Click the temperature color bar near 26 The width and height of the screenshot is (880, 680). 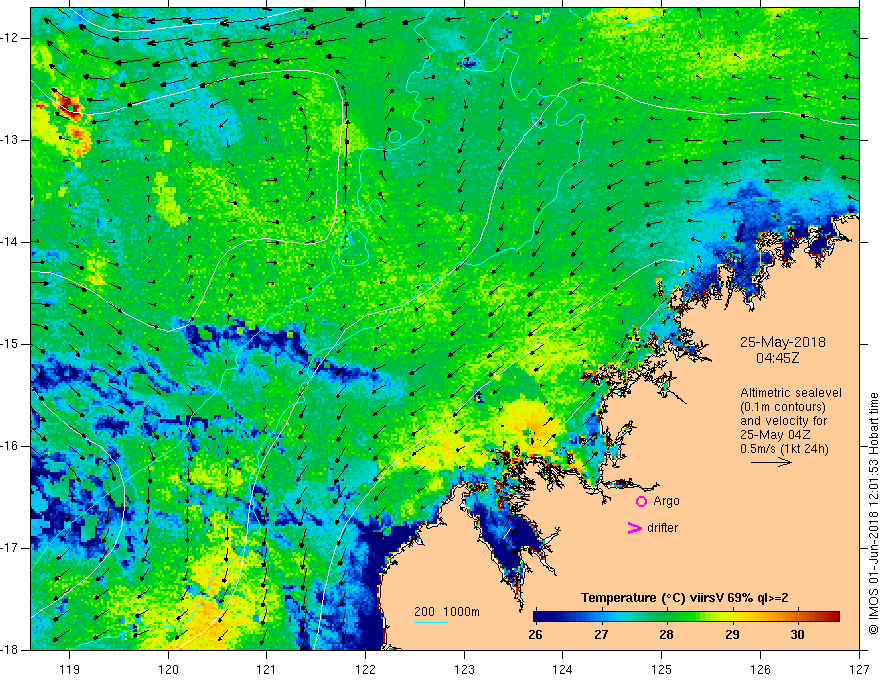click(537, 617)
